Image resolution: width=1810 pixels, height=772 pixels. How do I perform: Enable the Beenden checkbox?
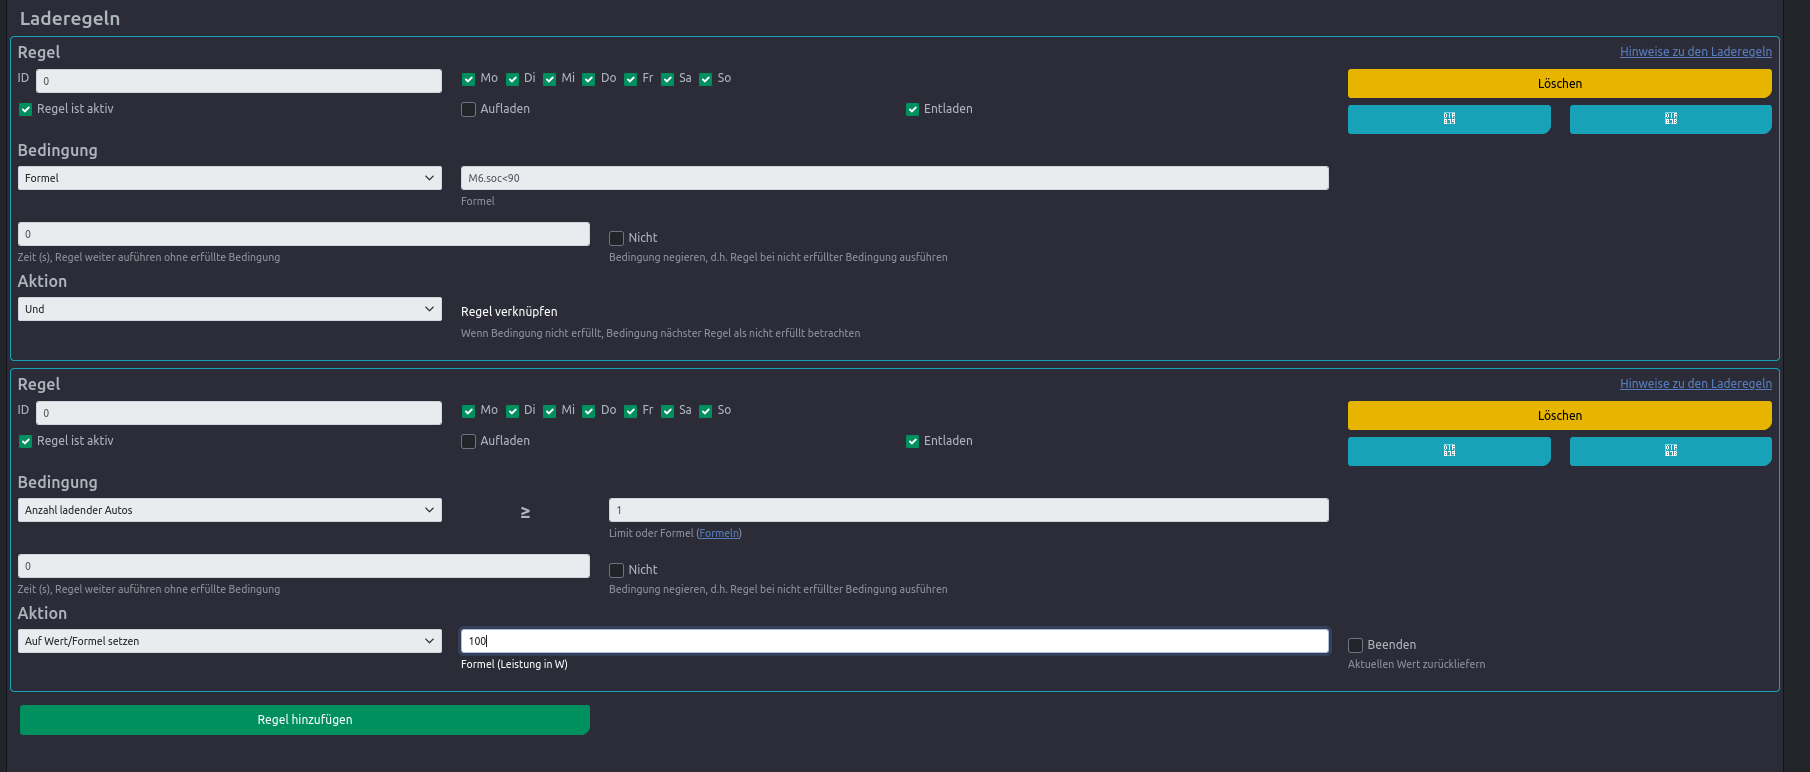point(1356,646)
